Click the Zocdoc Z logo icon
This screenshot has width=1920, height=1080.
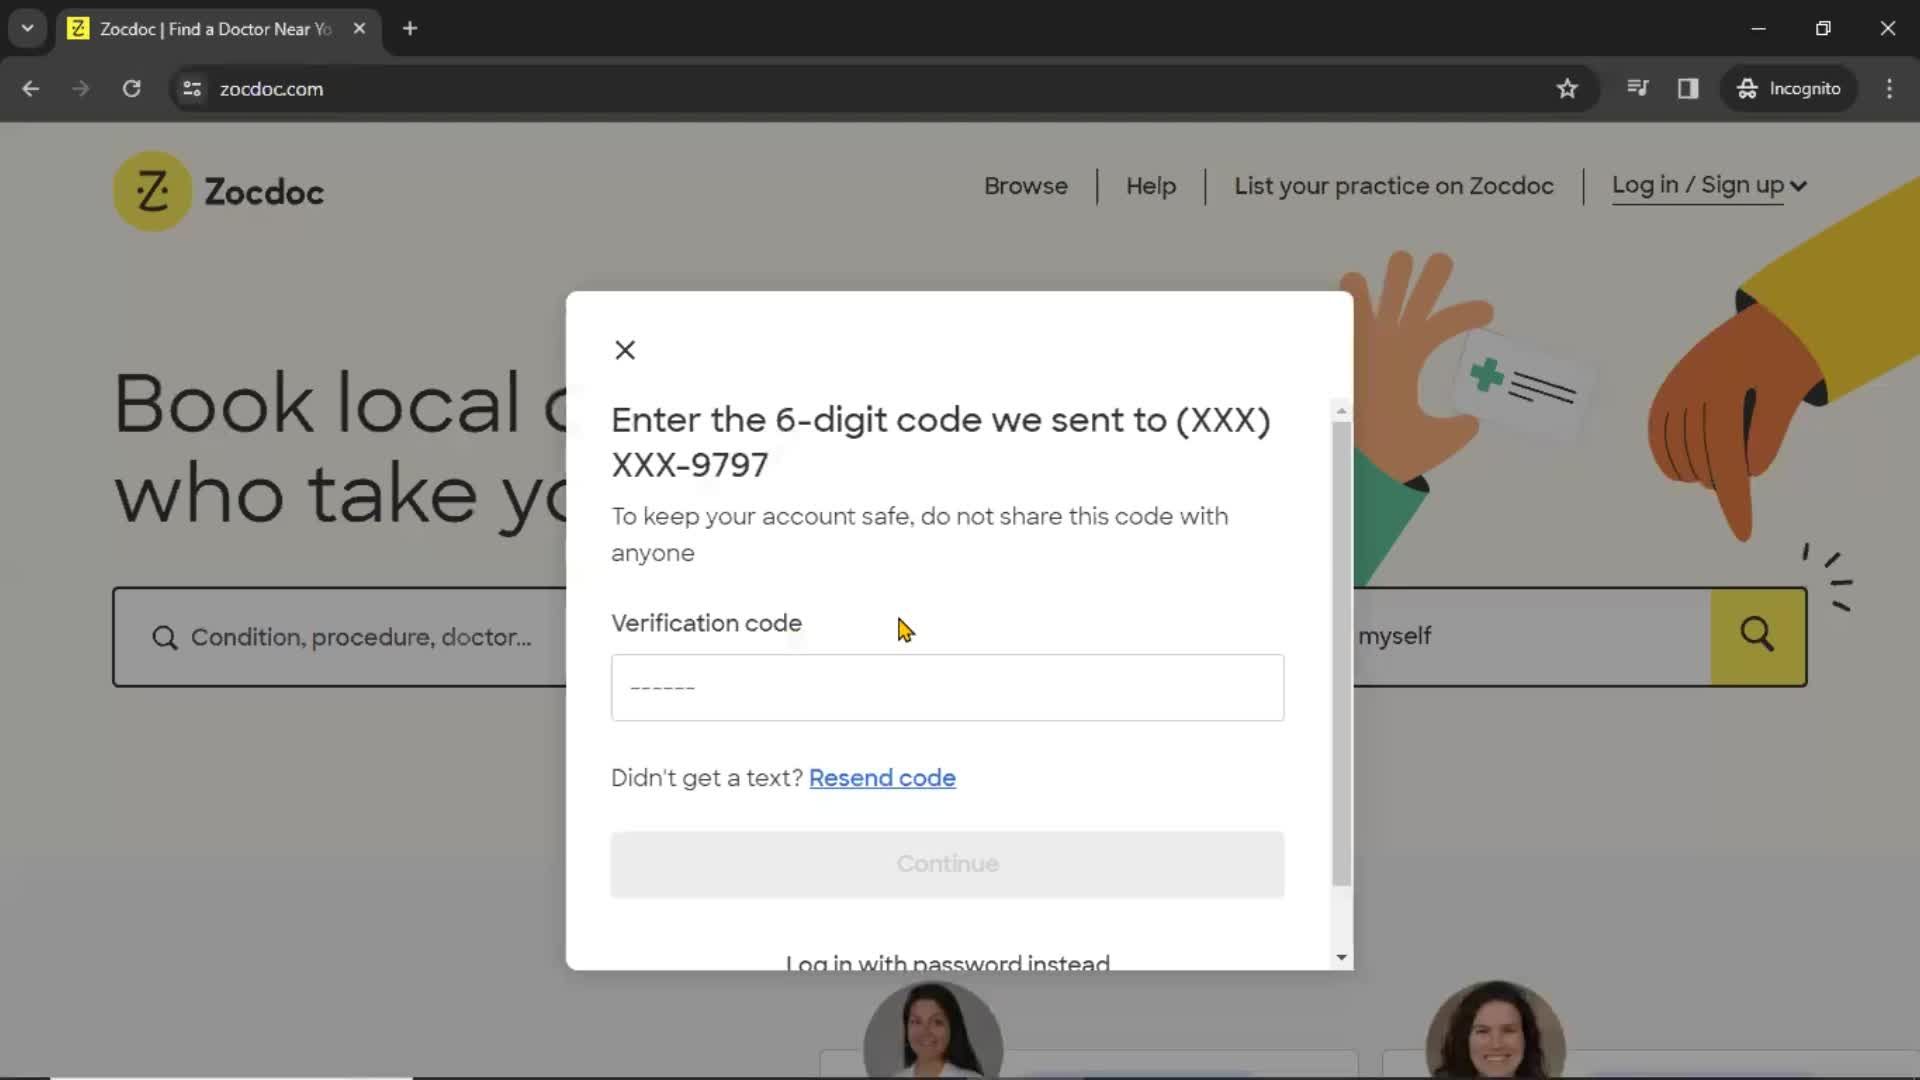[152, 190]
